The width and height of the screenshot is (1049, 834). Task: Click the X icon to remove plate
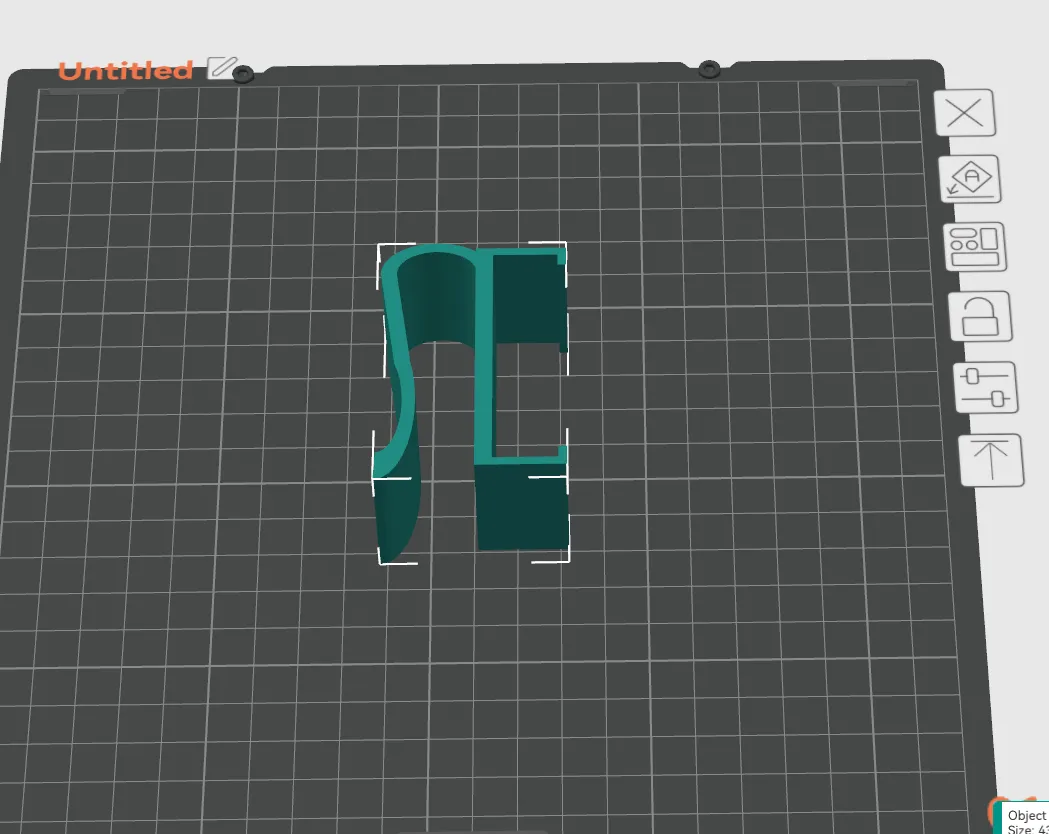point(964,113)
